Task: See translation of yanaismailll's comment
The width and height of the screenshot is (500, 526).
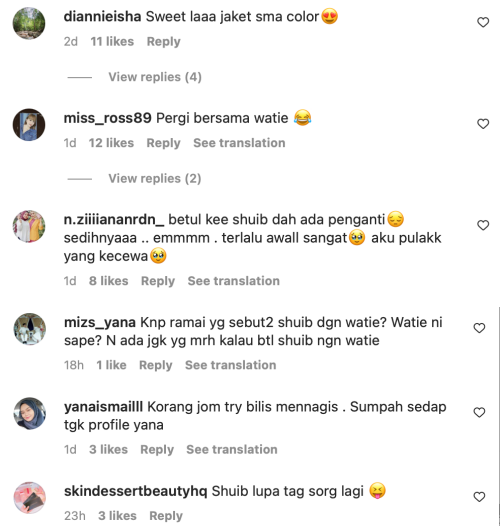Action: tap(232, 450)
